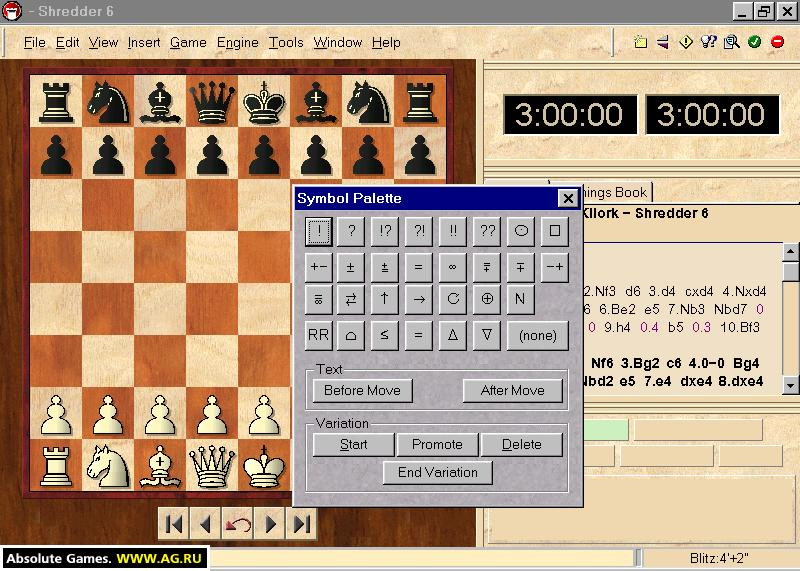
Task: Click the Before Move text button
Action: (x=362, y=391)
